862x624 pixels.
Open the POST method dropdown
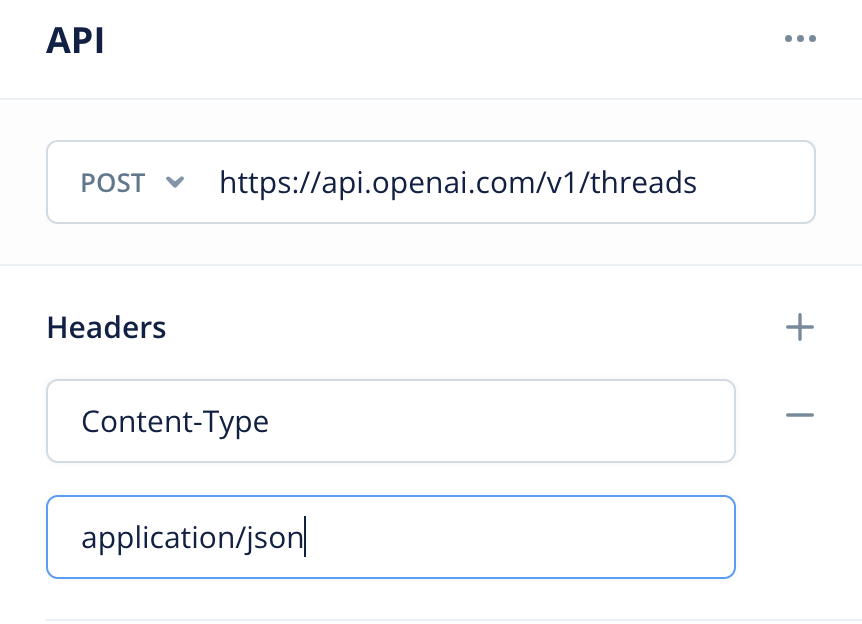coord(132,182)
